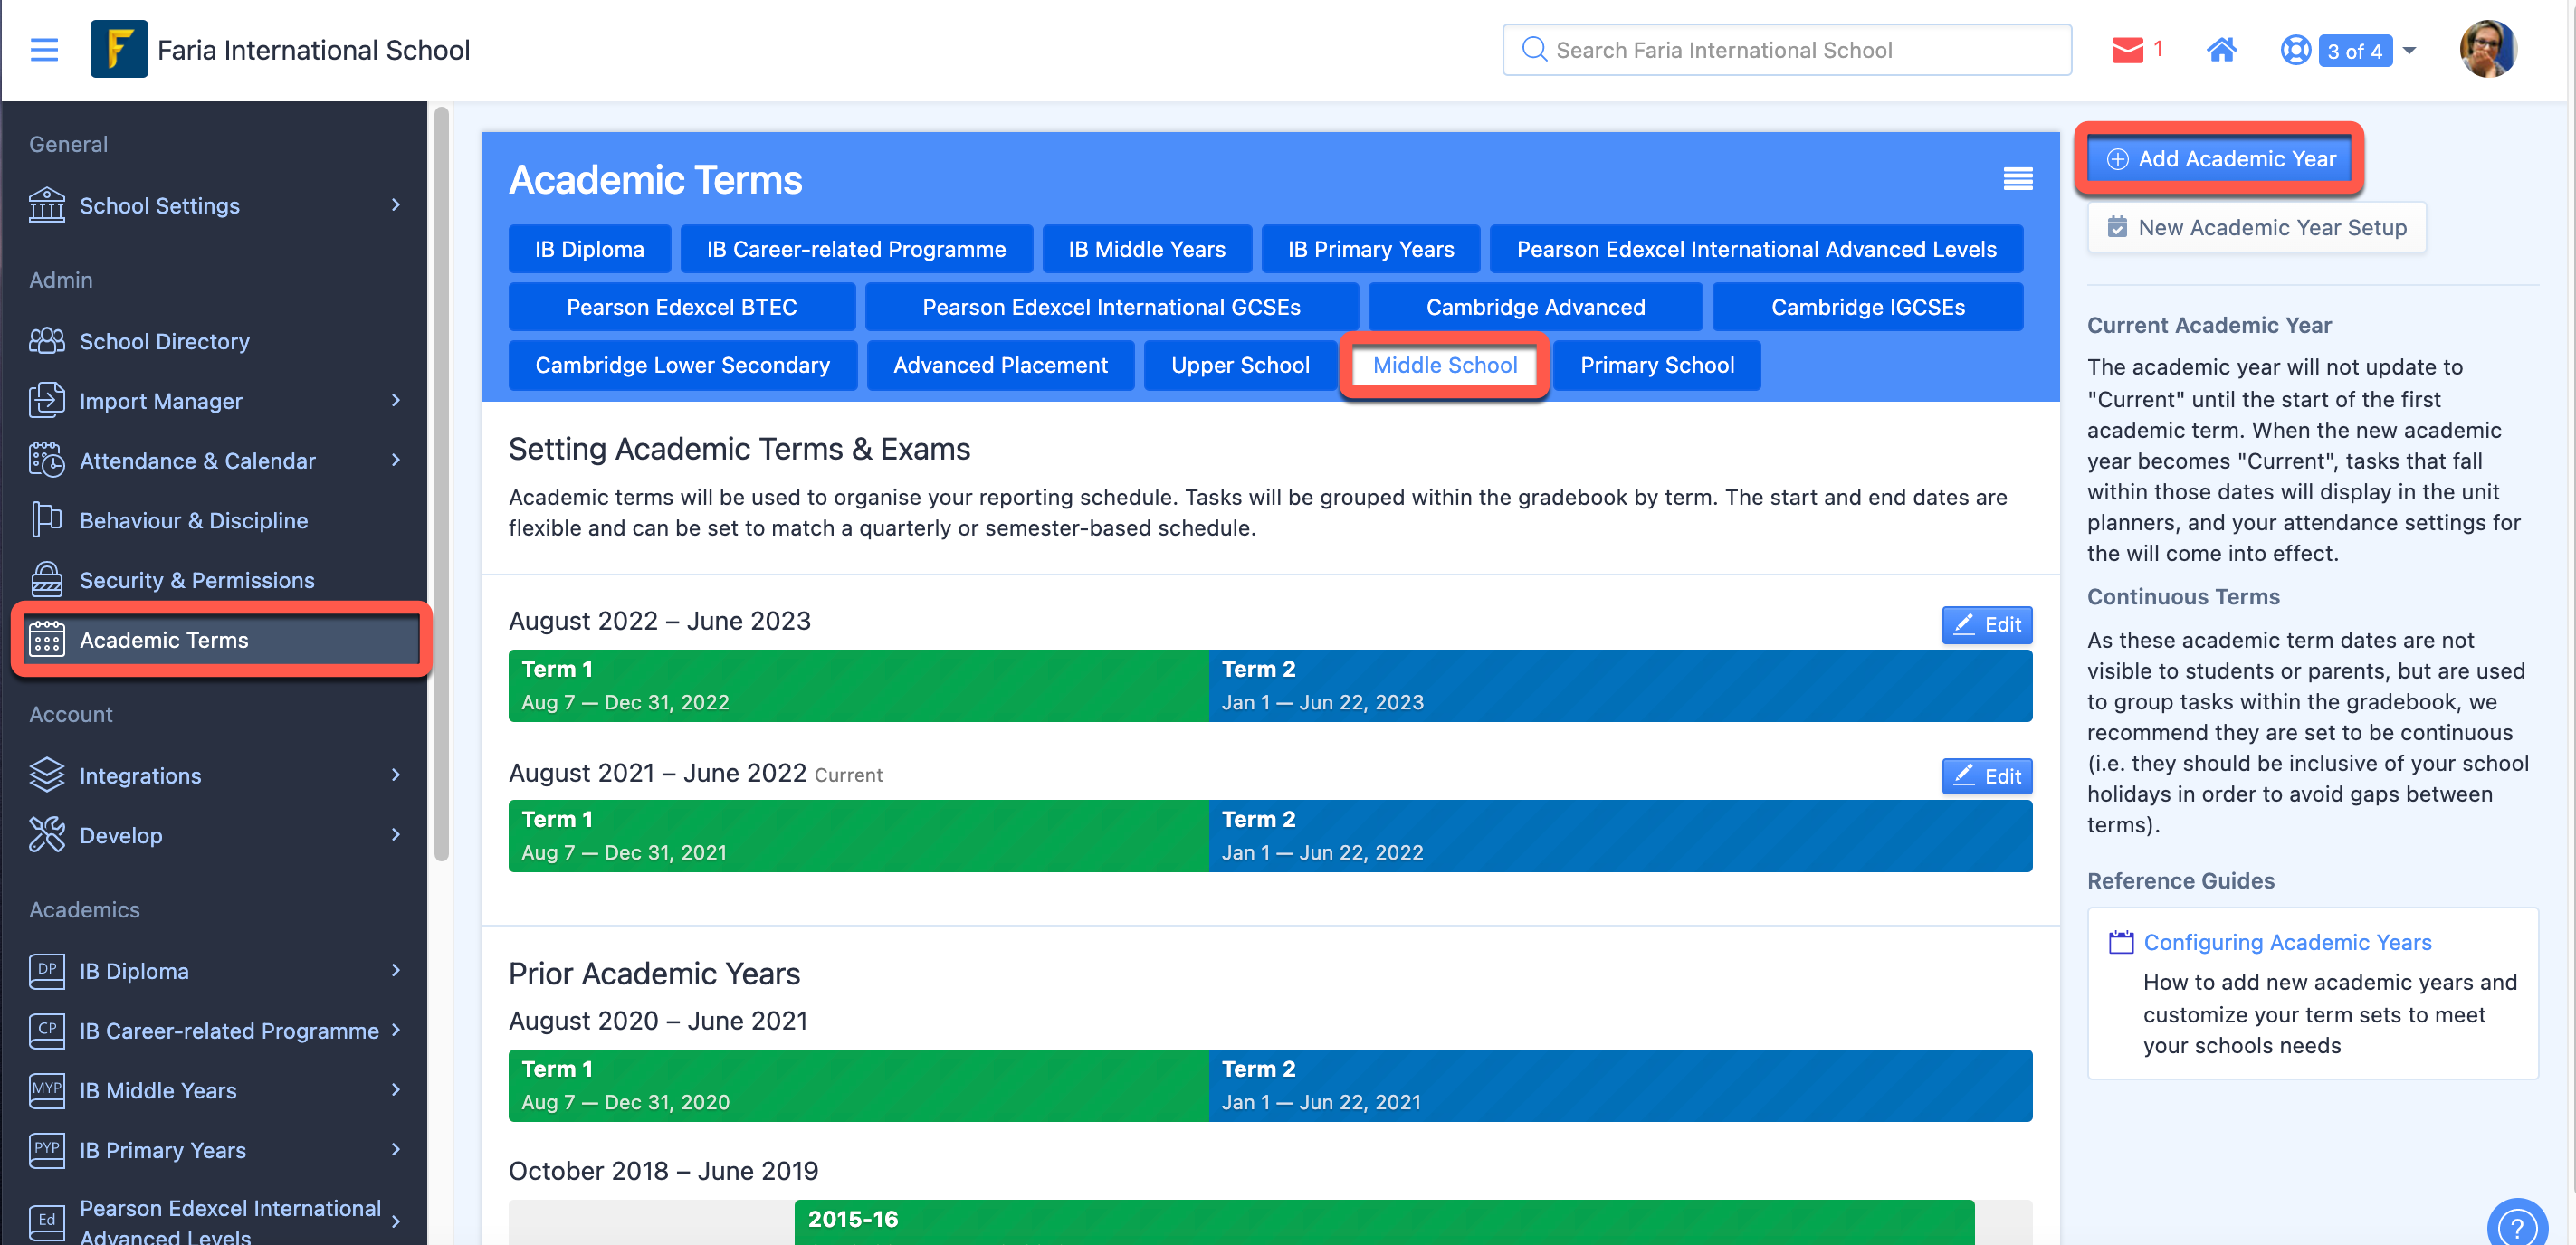
Task: Select the Primary School tab
Action: coord(1656,365)
